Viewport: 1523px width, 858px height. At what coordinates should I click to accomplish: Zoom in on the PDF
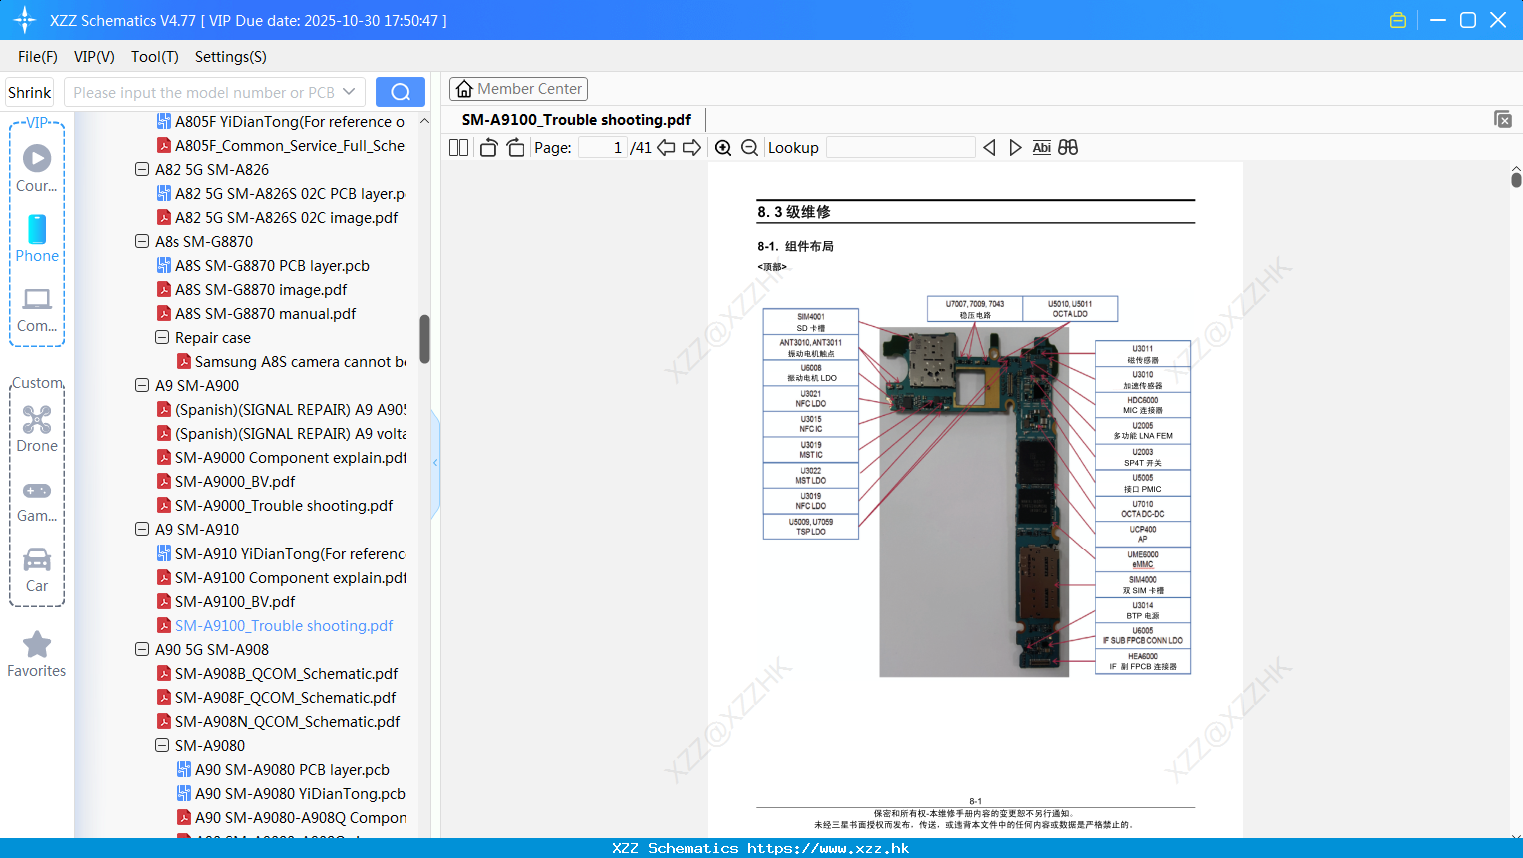click(723, 147)
